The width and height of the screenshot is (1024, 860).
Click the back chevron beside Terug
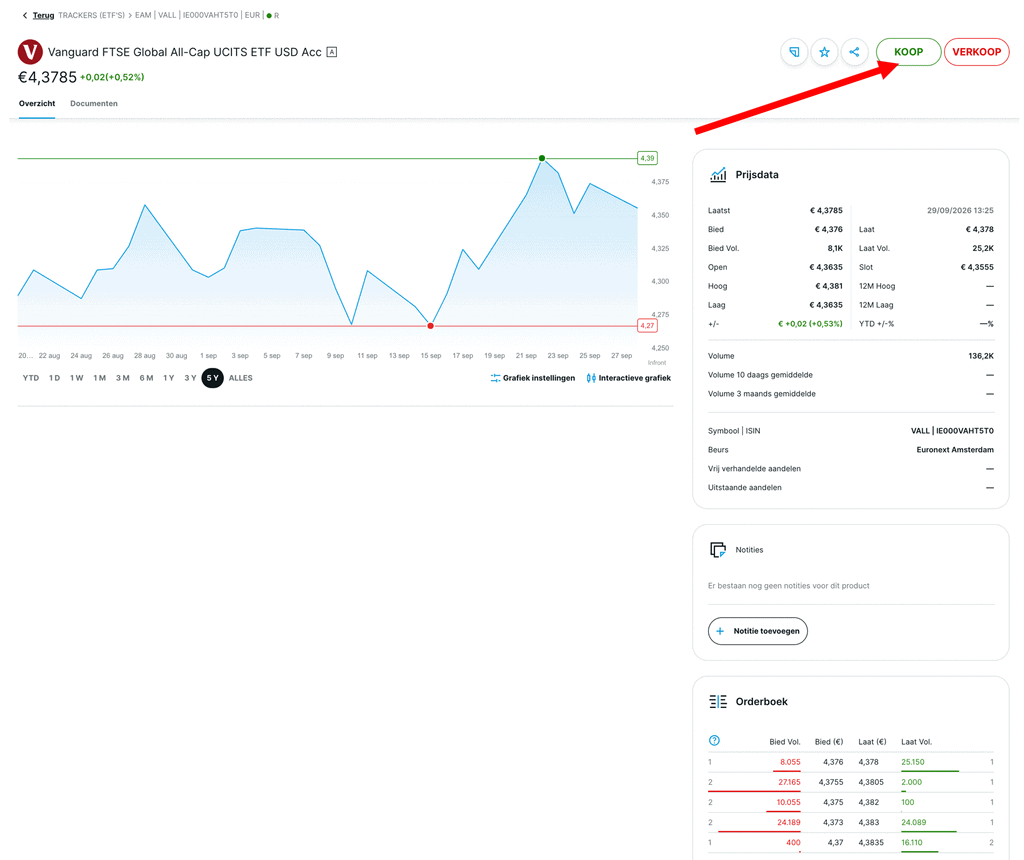25,15
